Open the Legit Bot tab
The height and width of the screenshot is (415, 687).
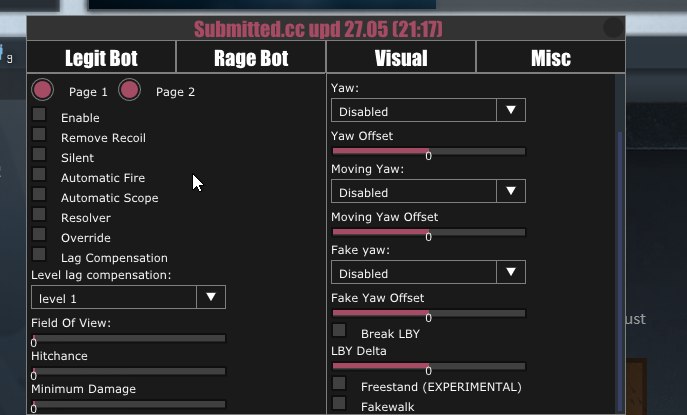(101, 57)
